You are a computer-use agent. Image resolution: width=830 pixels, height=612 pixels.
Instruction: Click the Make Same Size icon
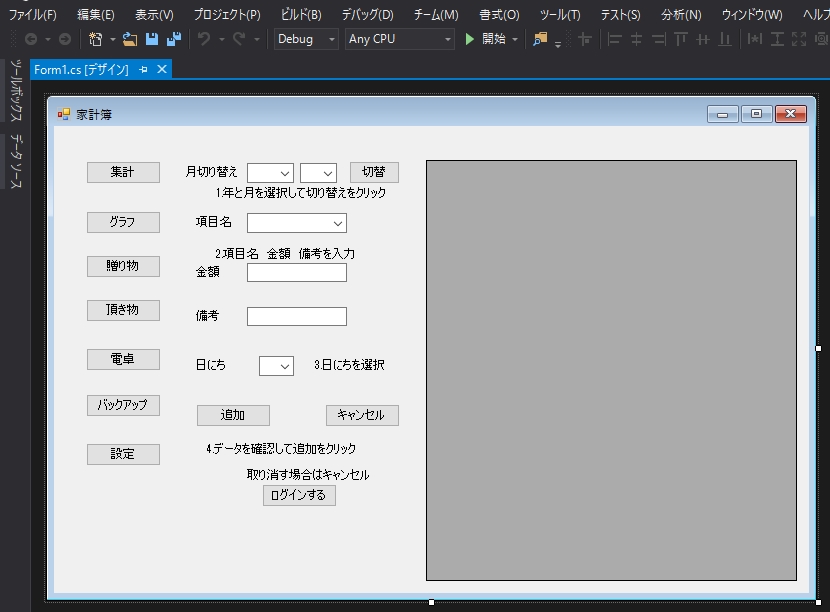(x=799, y=39)
